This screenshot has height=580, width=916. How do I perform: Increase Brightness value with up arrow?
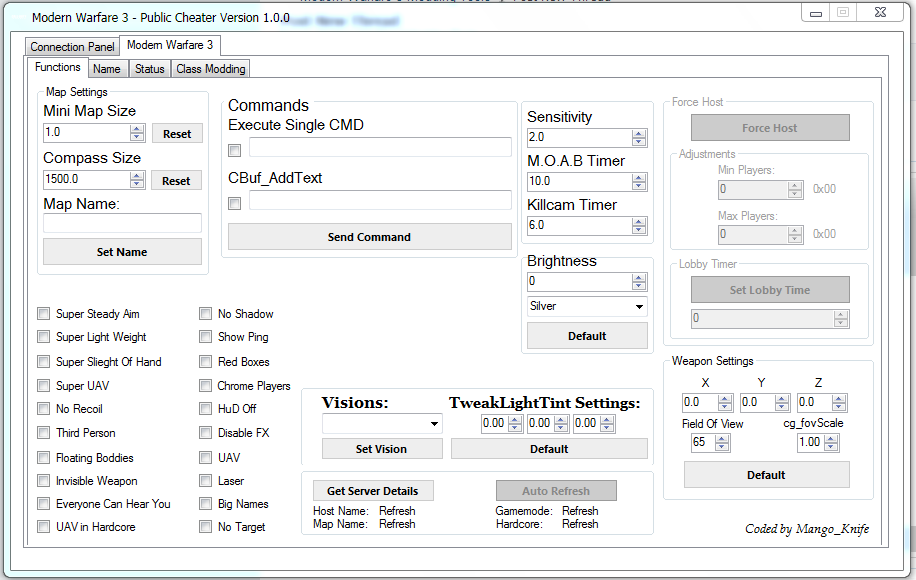(639, 278)
